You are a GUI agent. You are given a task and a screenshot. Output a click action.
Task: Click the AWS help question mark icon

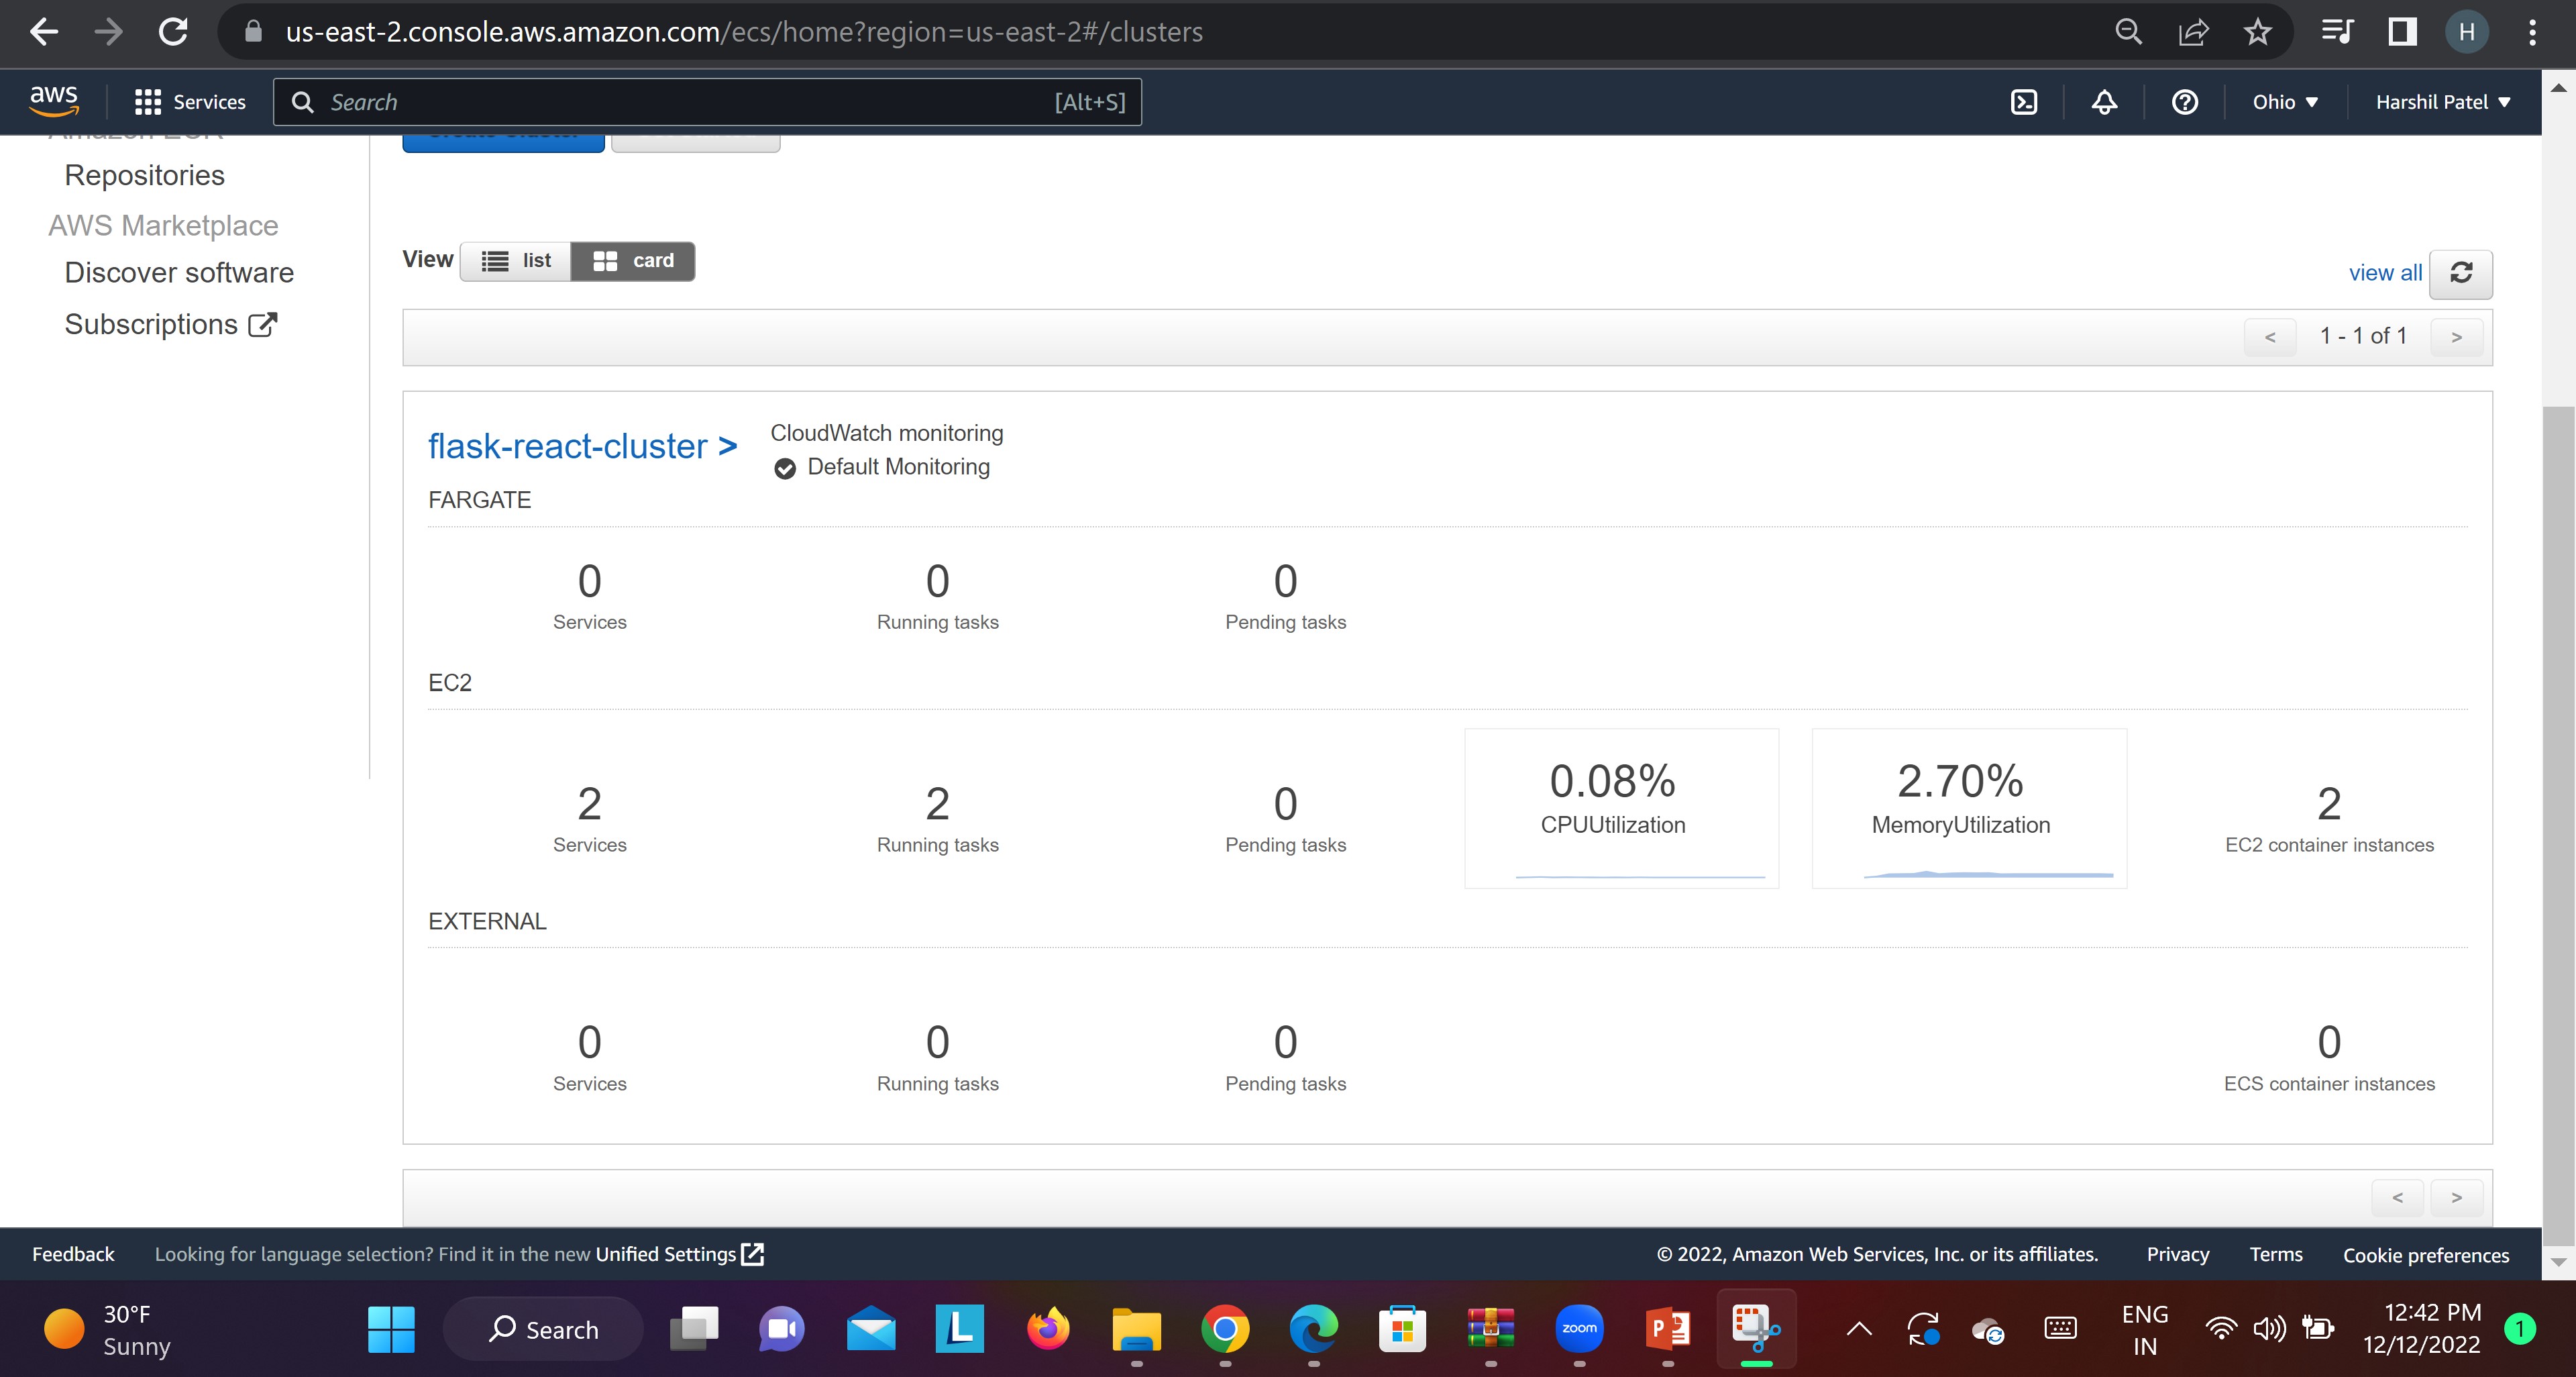2185,102
